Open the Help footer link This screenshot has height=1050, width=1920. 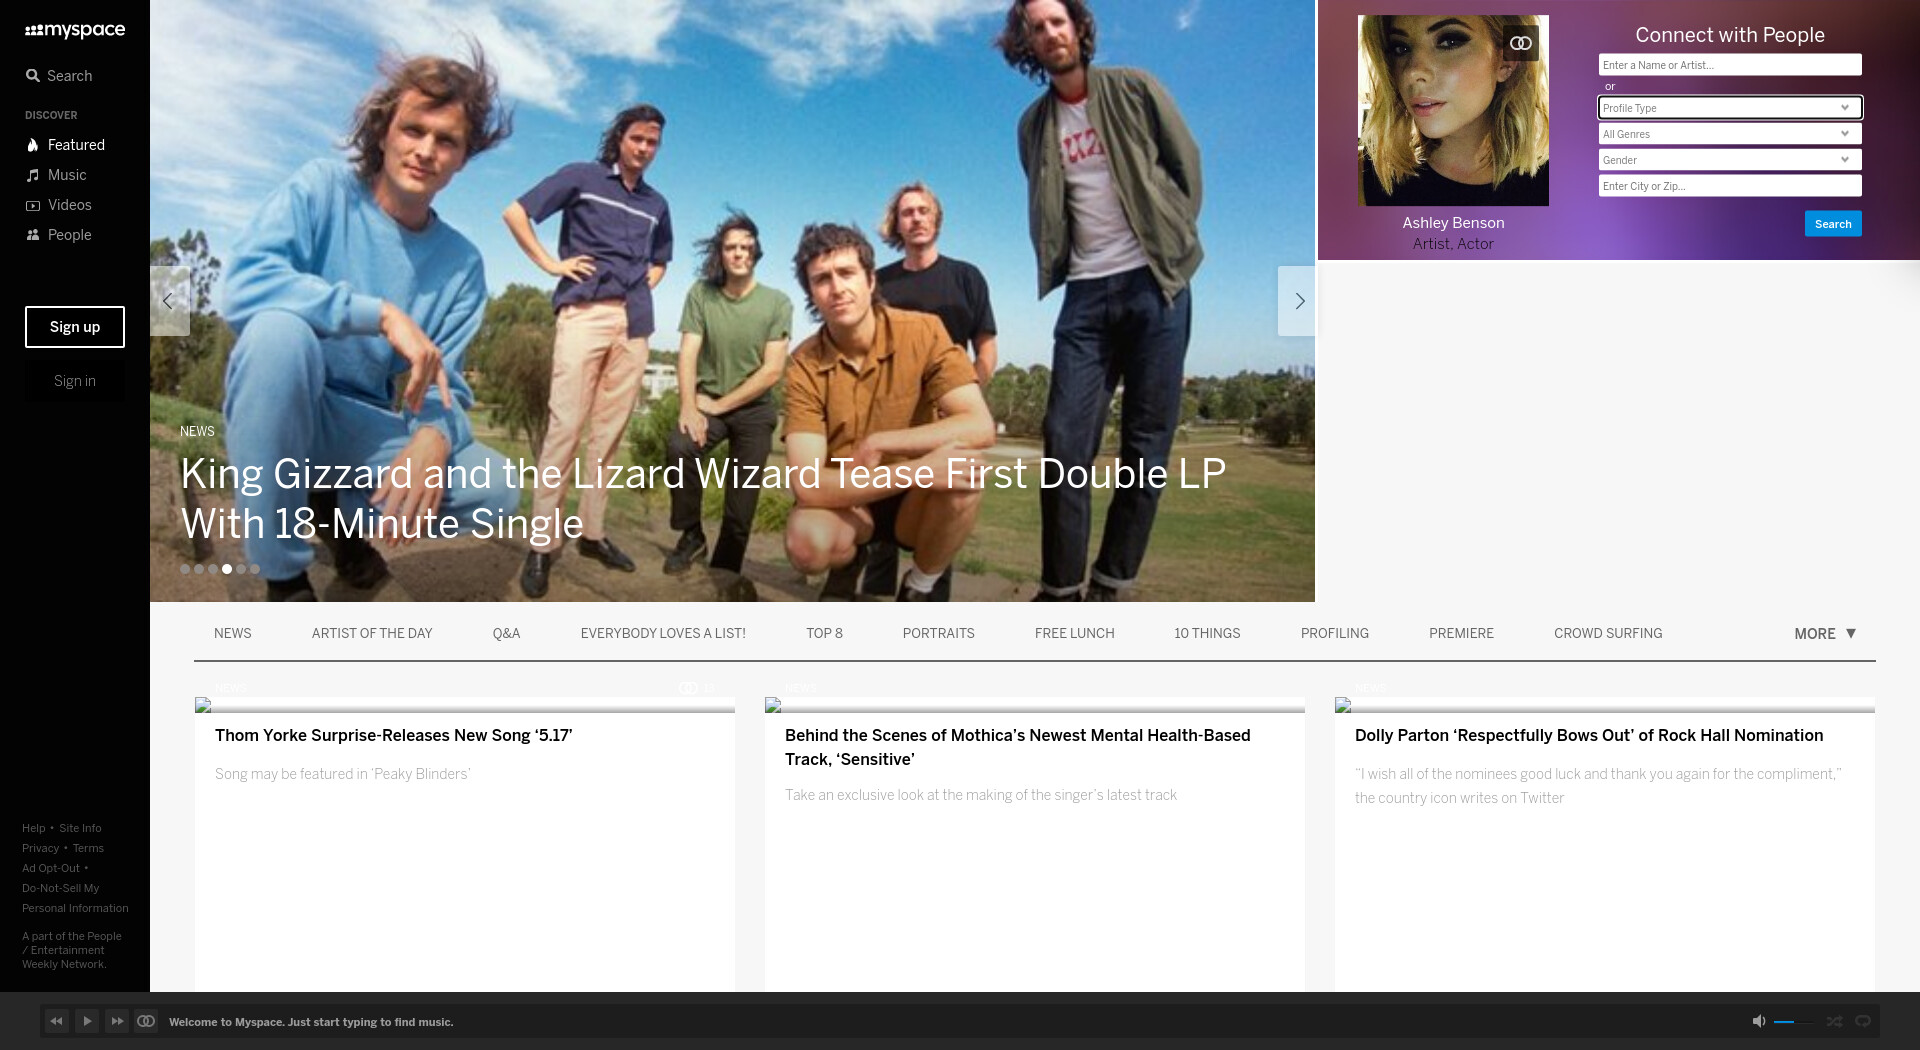pyautogui.click(x=34, y=828)
